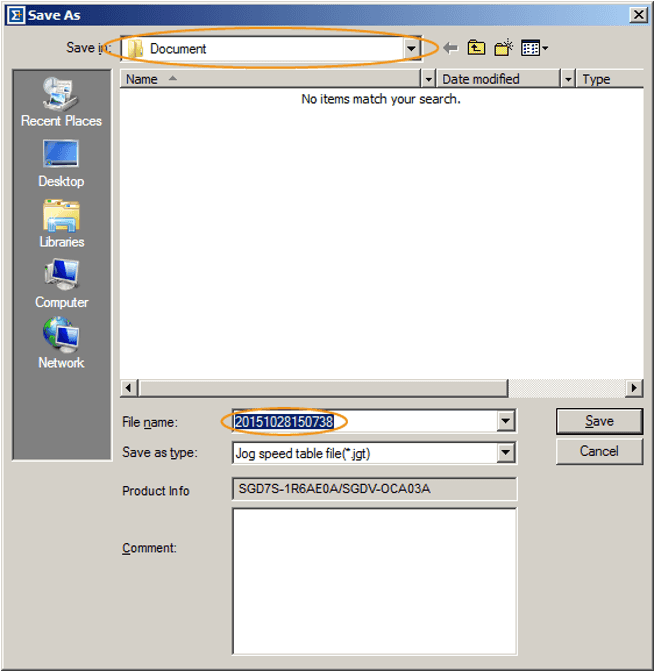654x671 pixels.
Task: Expand the Save as type dropdown
Action: [506, 452]
